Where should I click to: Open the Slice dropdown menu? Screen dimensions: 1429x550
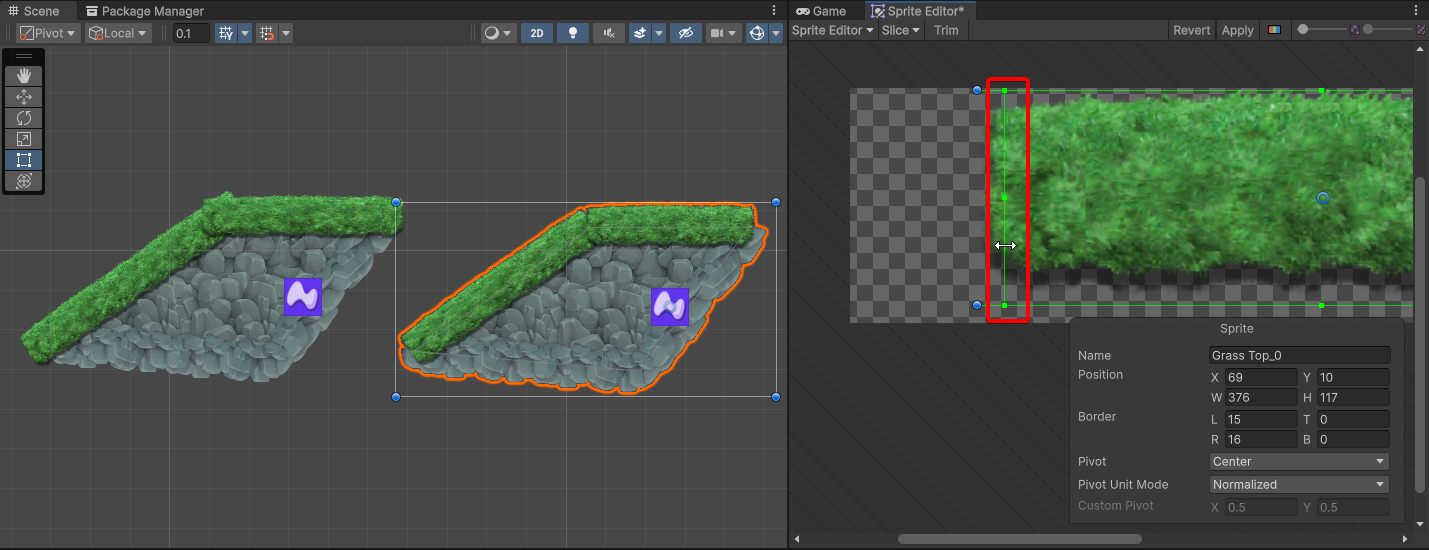coord(900,30)
